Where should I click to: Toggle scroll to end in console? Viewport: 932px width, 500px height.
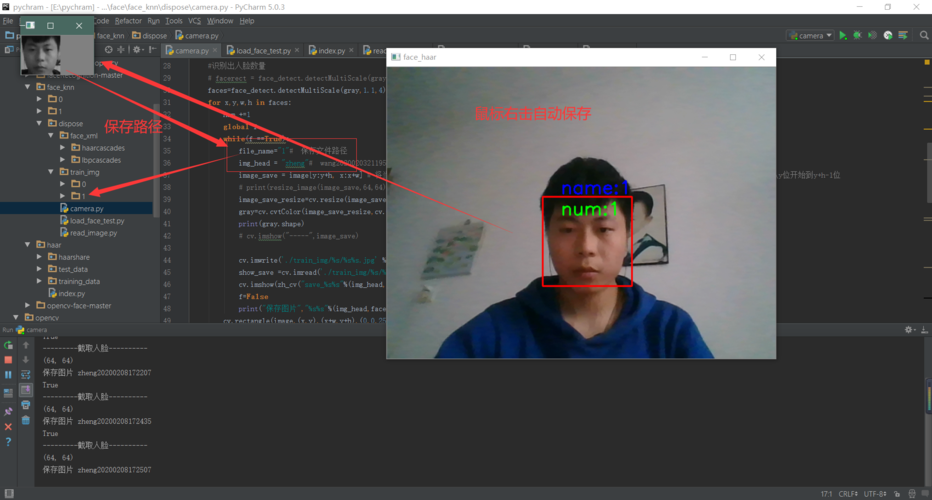[x=26, y=390]
